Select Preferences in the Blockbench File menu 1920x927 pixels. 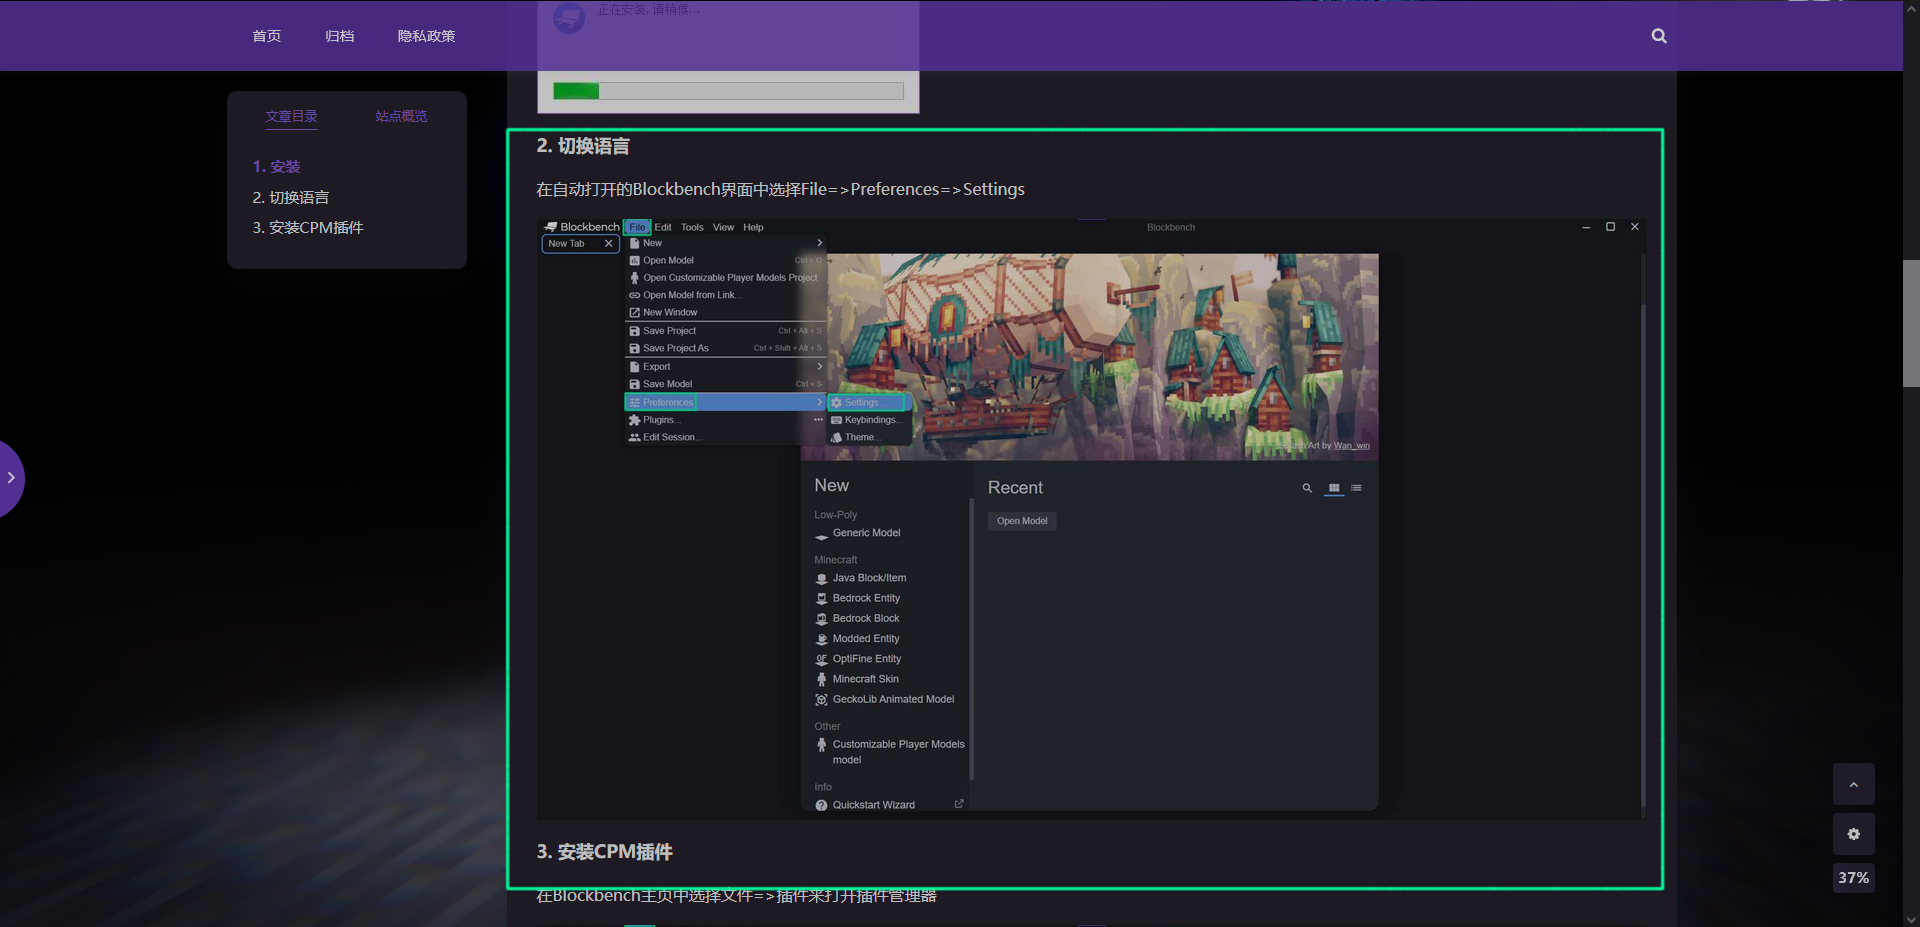coord(725,402)
